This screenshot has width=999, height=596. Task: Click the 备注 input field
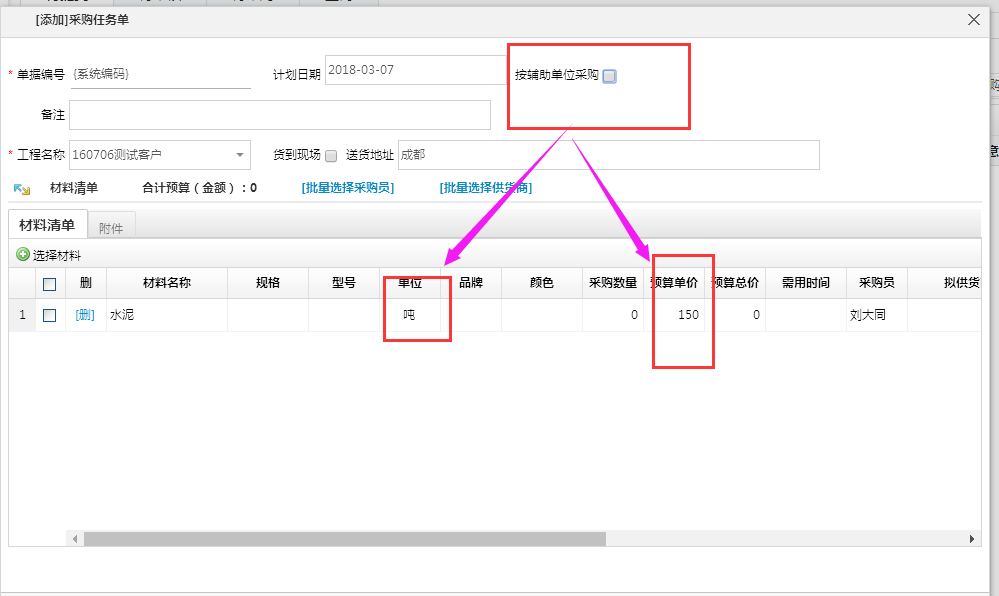(x=280, y=115)
